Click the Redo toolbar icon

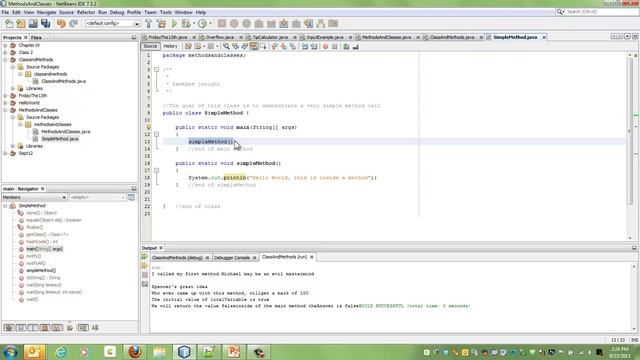(73, 24)
